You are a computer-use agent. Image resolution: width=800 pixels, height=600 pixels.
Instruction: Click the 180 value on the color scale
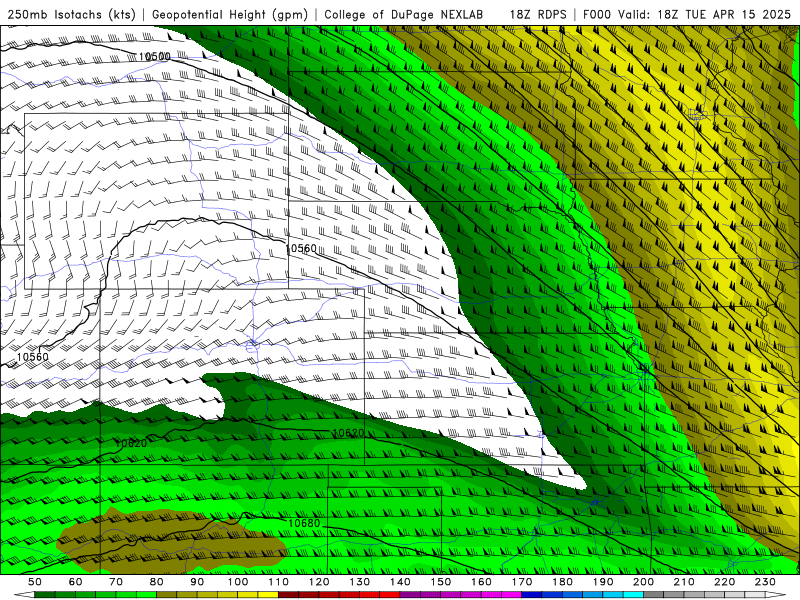pos(562,582)
